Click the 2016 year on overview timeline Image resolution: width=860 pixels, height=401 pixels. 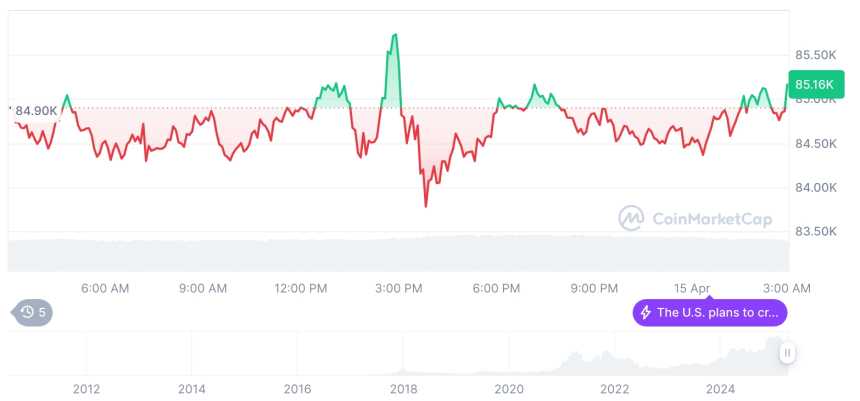pos(297,389)
